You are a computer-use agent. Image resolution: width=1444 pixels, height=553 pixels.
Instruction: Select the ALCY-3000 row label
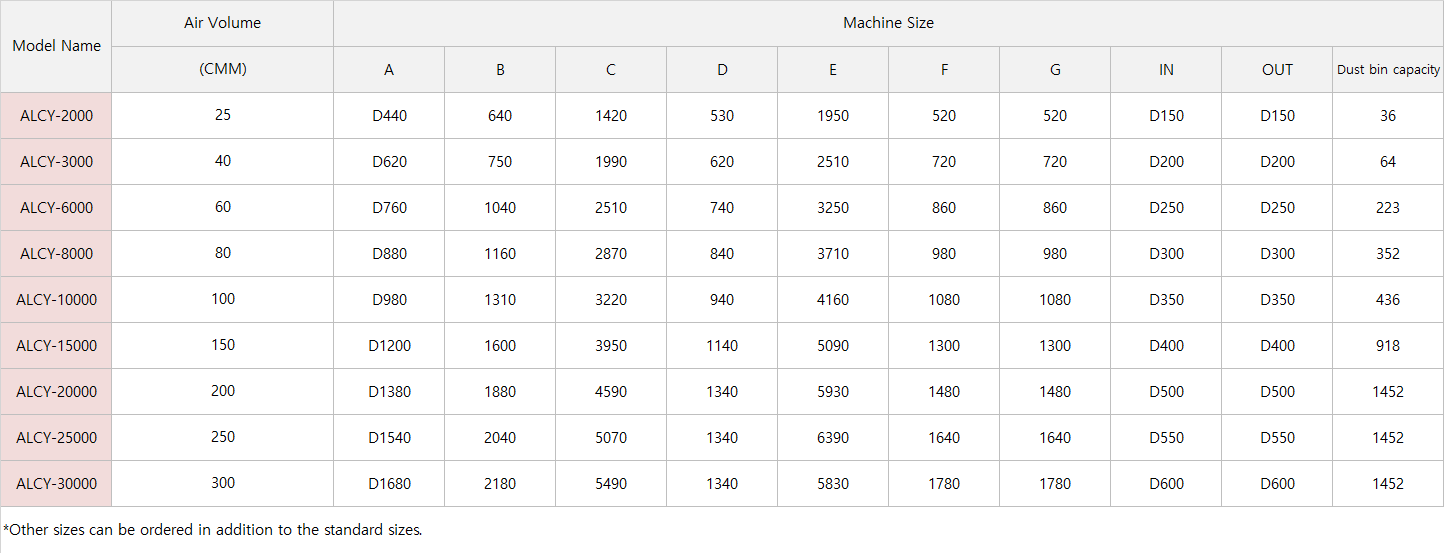click(56, 162)
